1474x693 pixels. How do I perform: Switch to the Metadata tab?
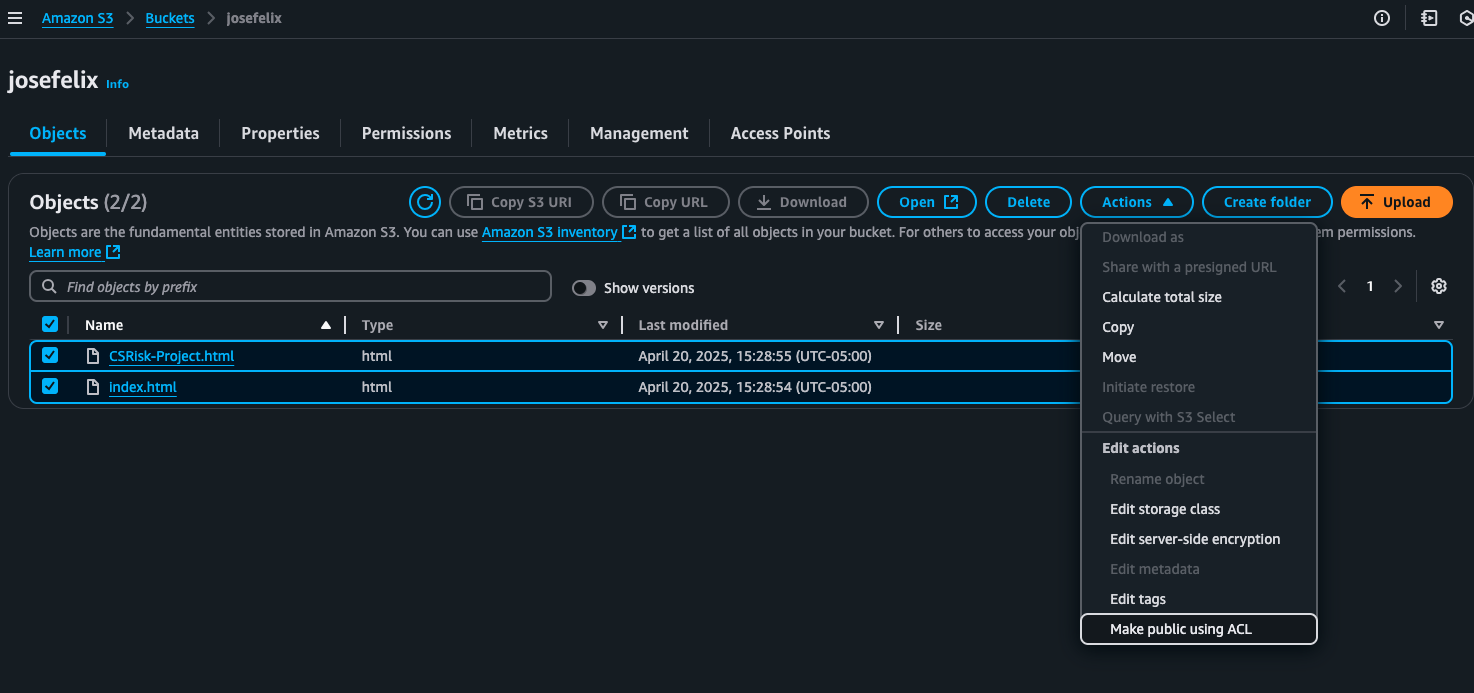coord(163,133)
